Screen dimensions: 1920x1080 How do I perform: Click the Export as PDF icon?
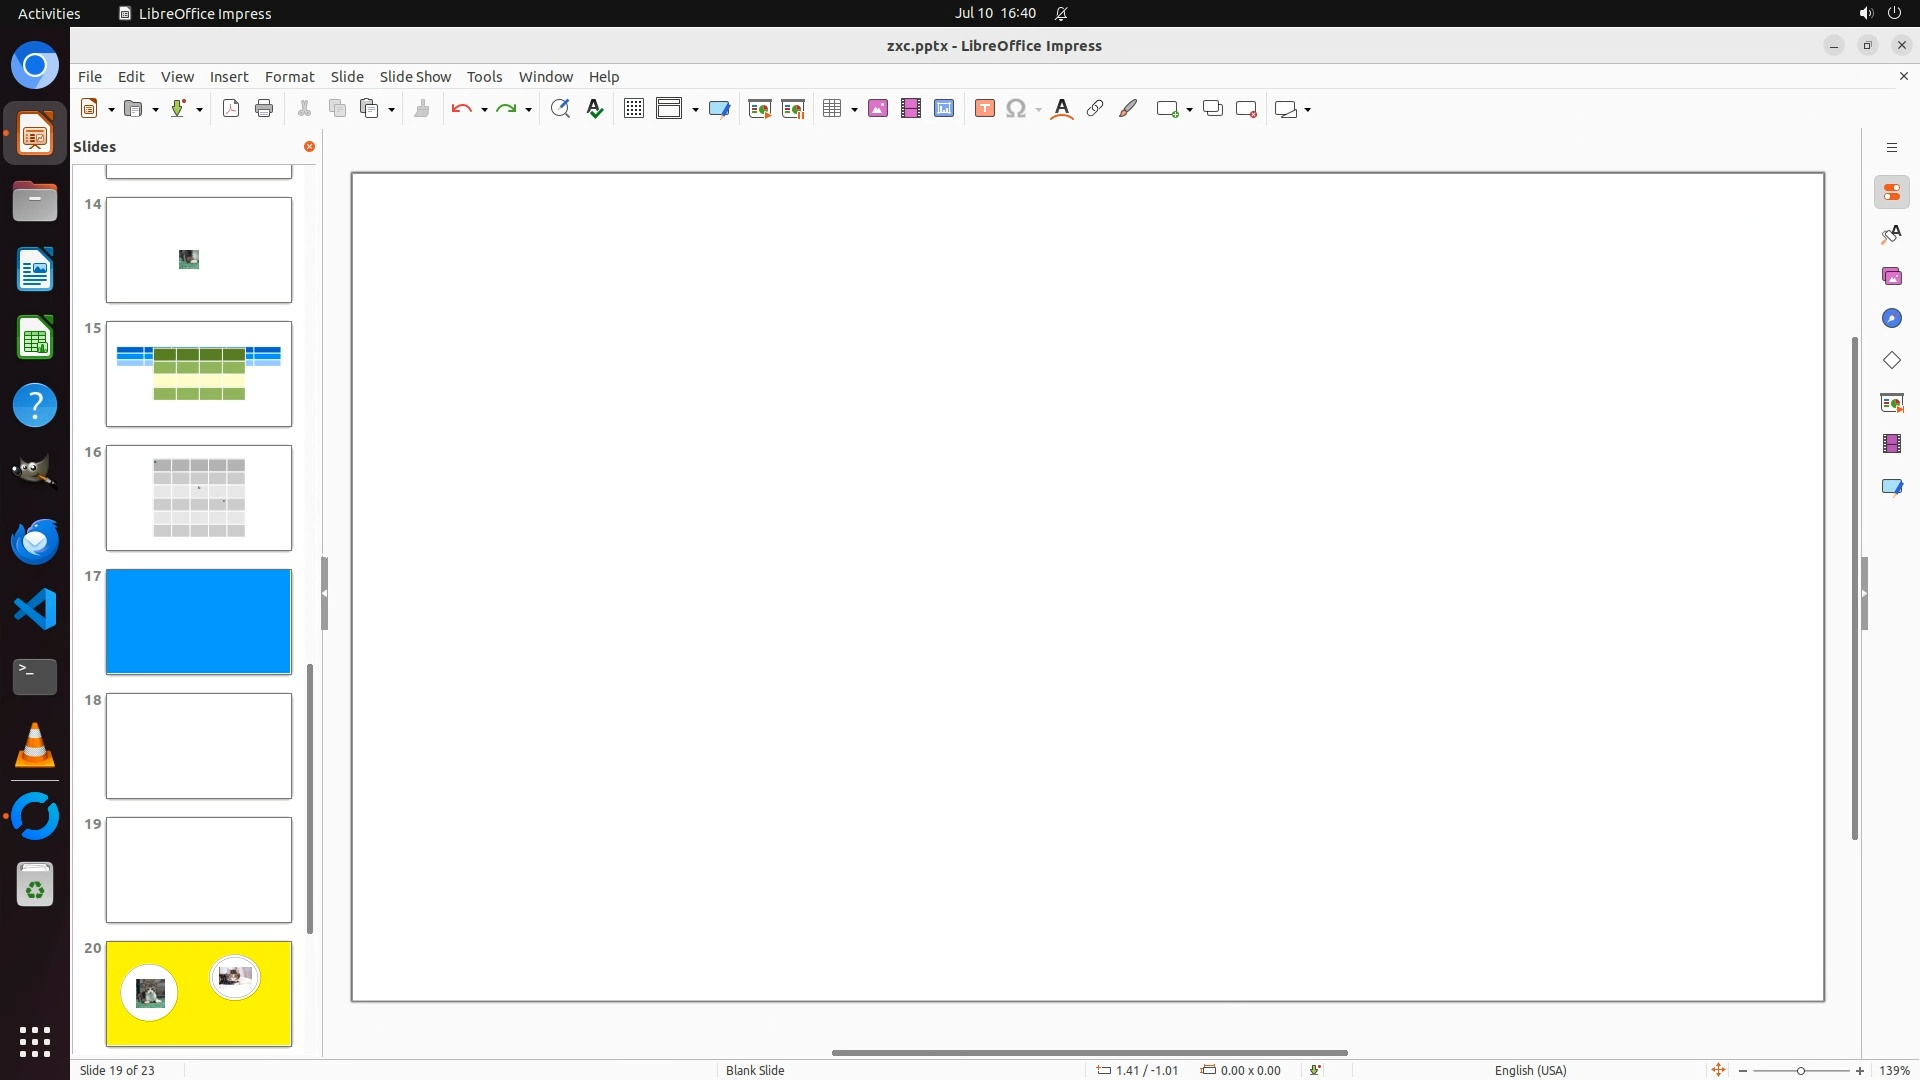click(231, 109)
